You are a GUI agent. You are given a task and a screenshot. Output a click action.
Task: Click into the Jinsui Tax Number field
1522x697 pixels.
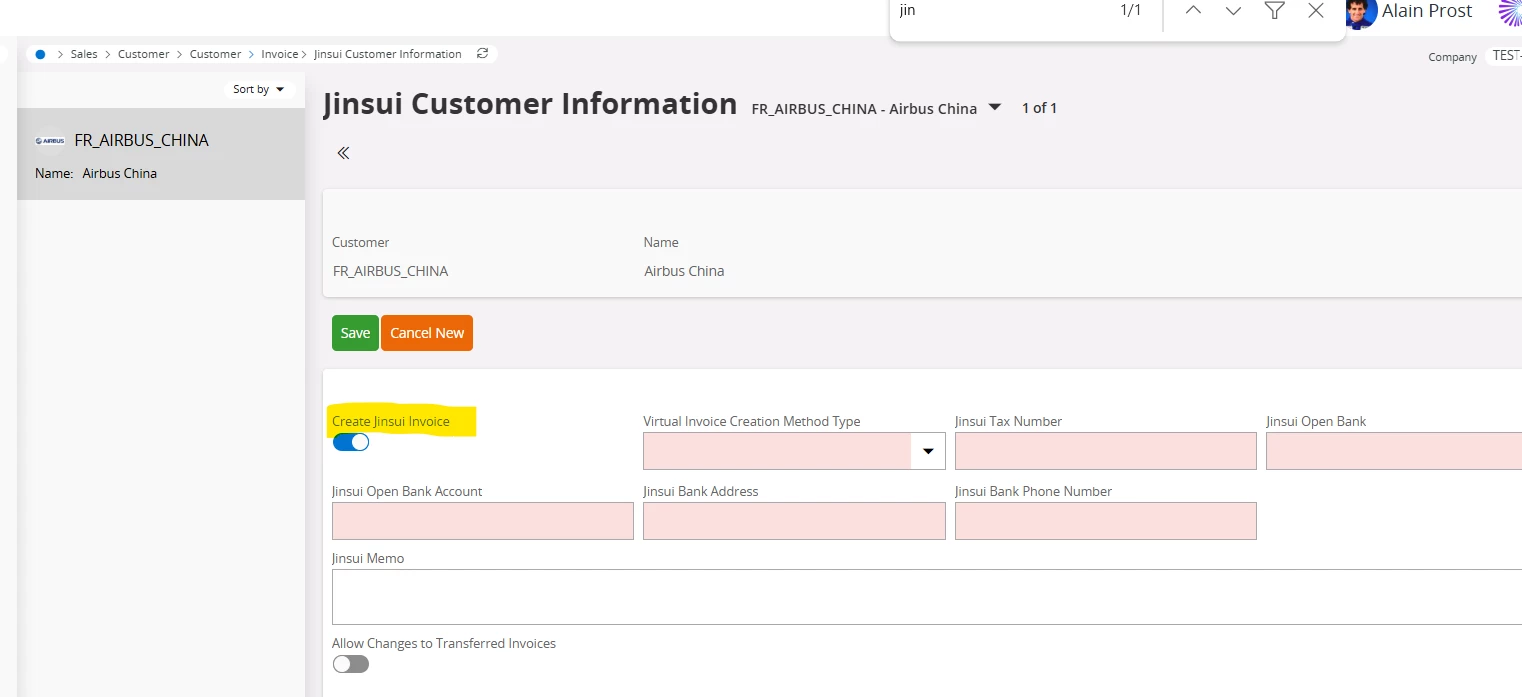(x=1105, y=452)
